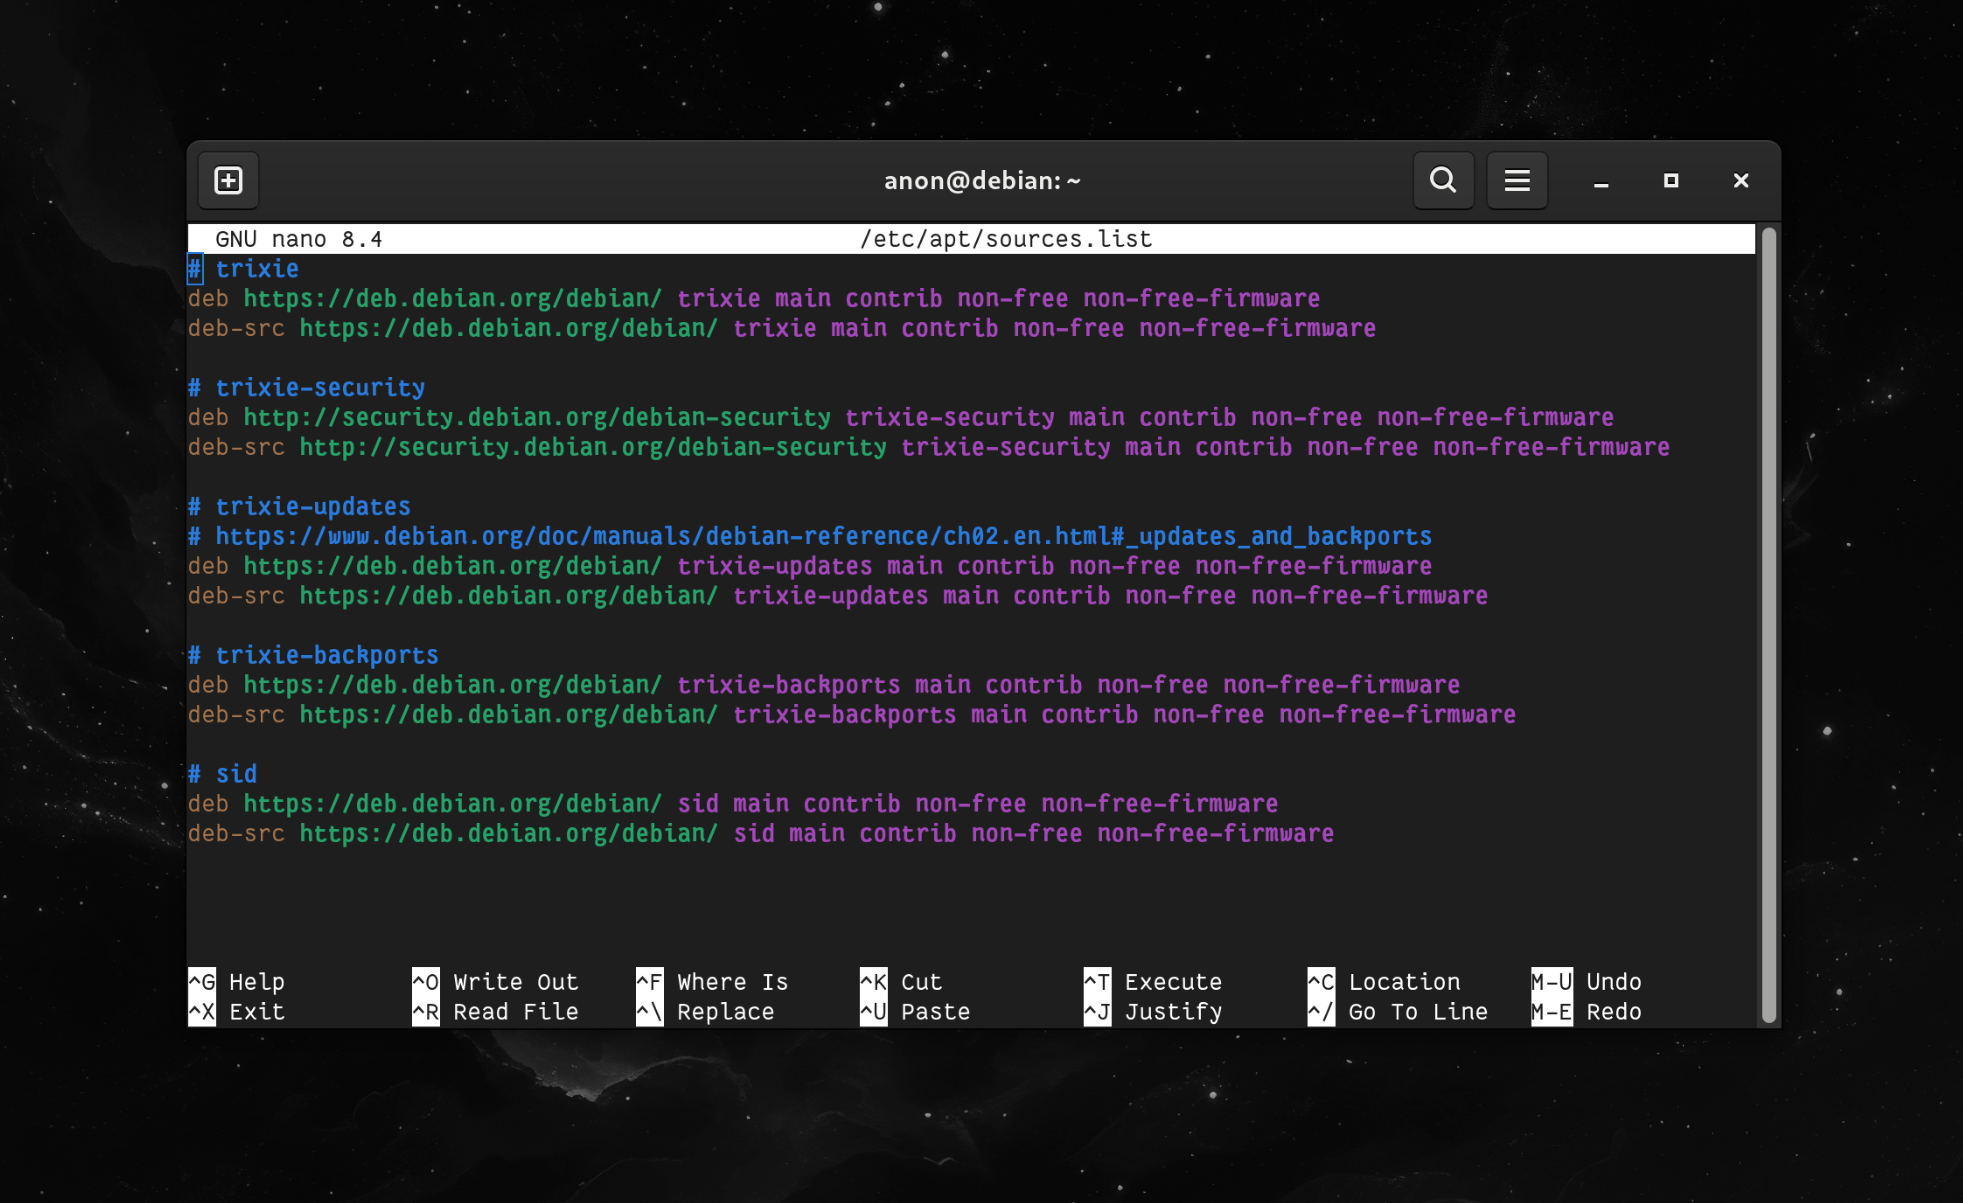Click the terminal vertical scrollbar
The image size is (1963, 1203).
tap(1768, 625)
